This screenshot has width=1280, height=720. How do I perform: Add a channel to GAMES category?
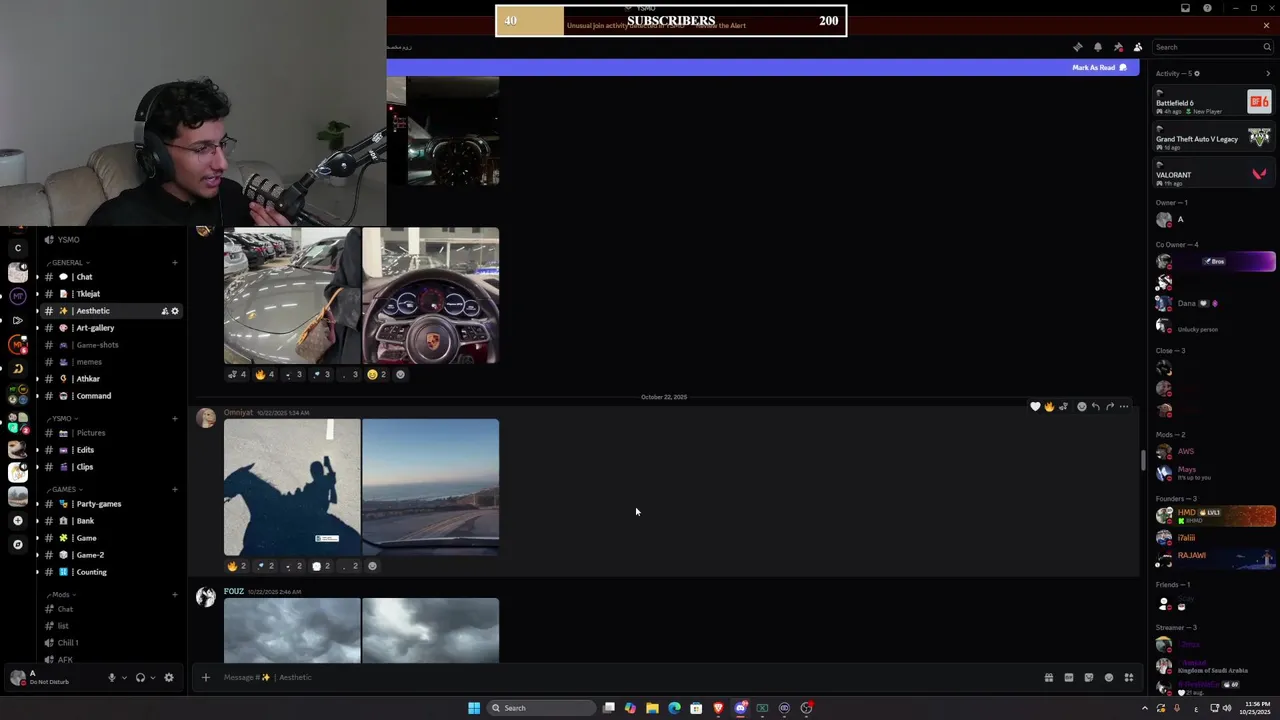[175, 490]
